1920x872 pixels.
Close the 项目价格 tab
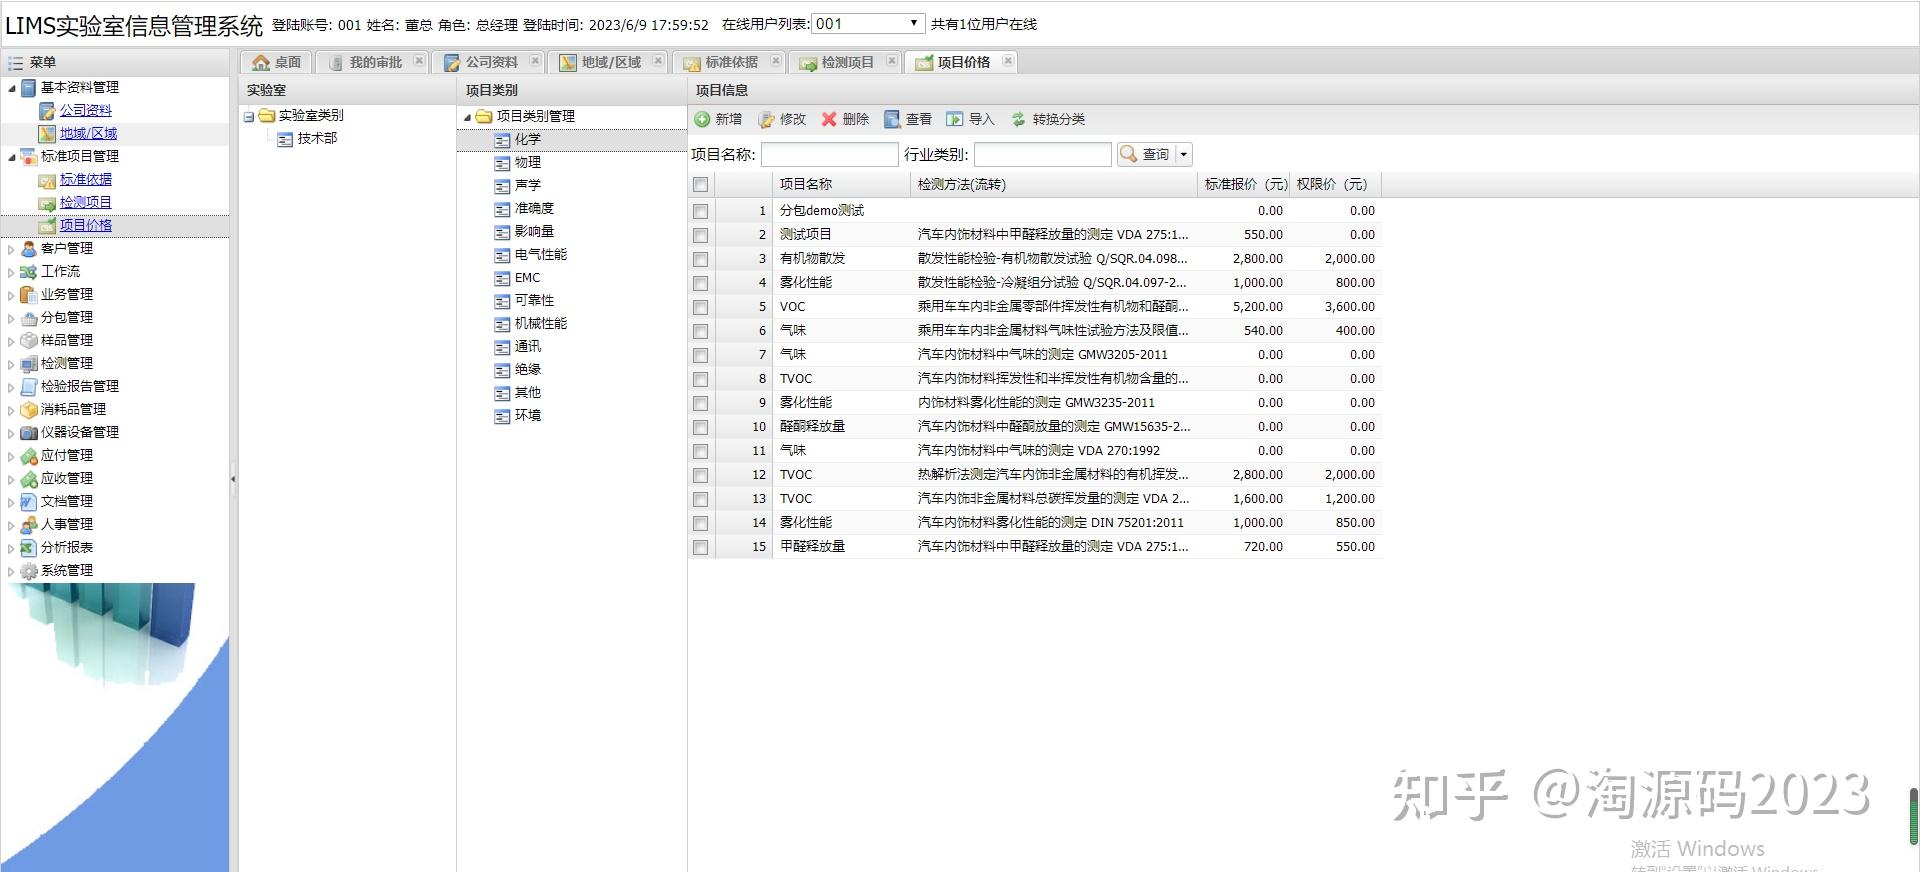pyautogui.click(x=1008, y=61)
